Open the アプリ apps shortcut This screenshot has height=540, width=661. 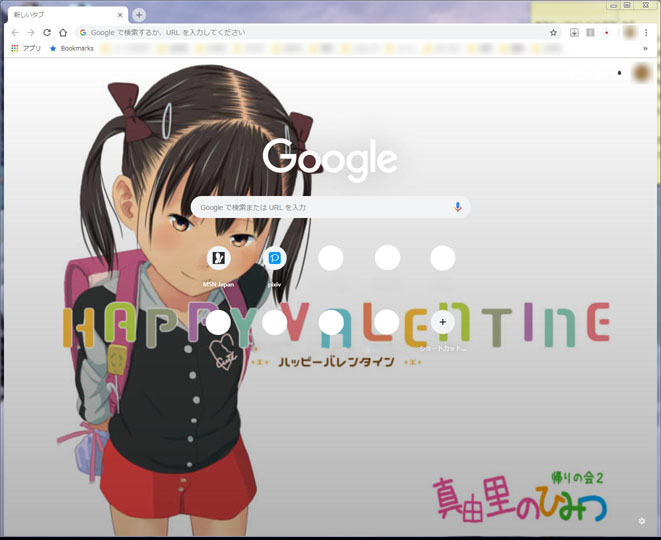[x=26, y=48]
